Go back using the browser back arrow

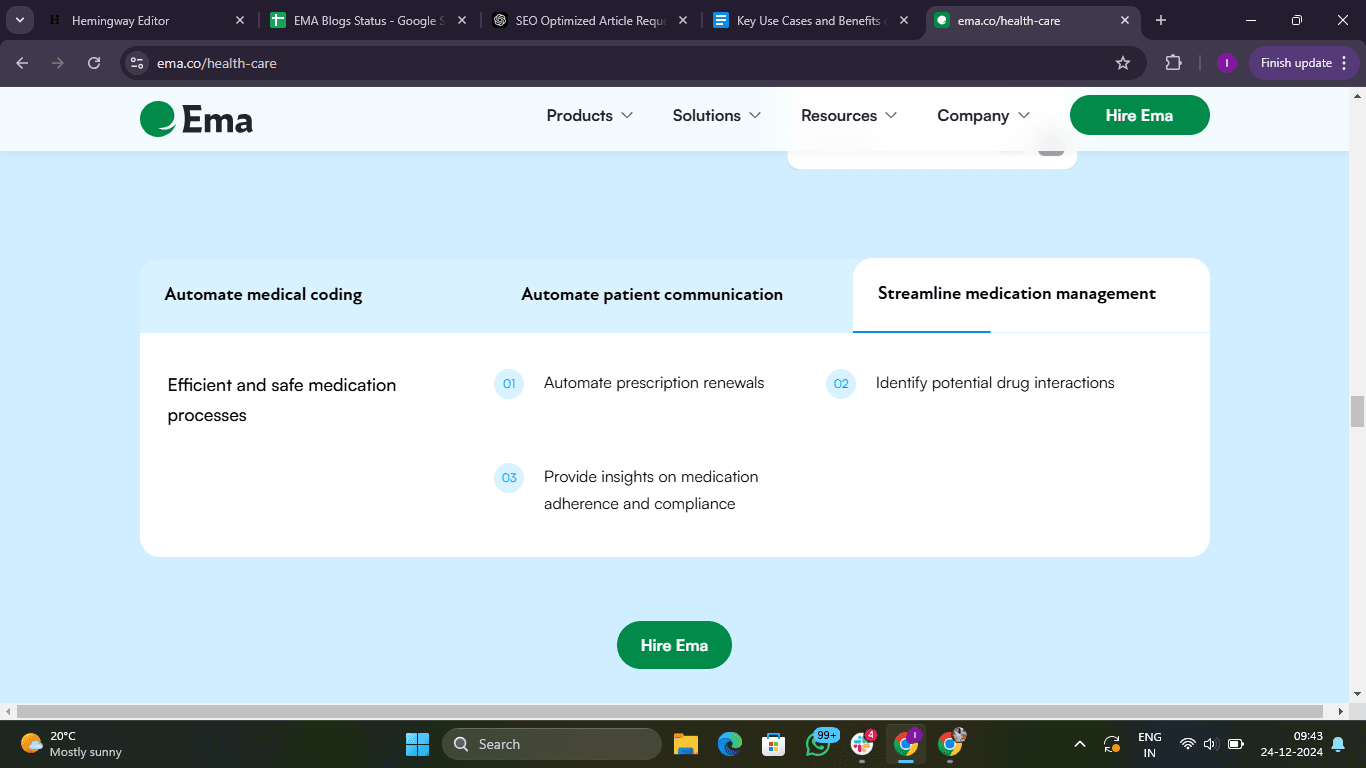(x=23, y=63)
